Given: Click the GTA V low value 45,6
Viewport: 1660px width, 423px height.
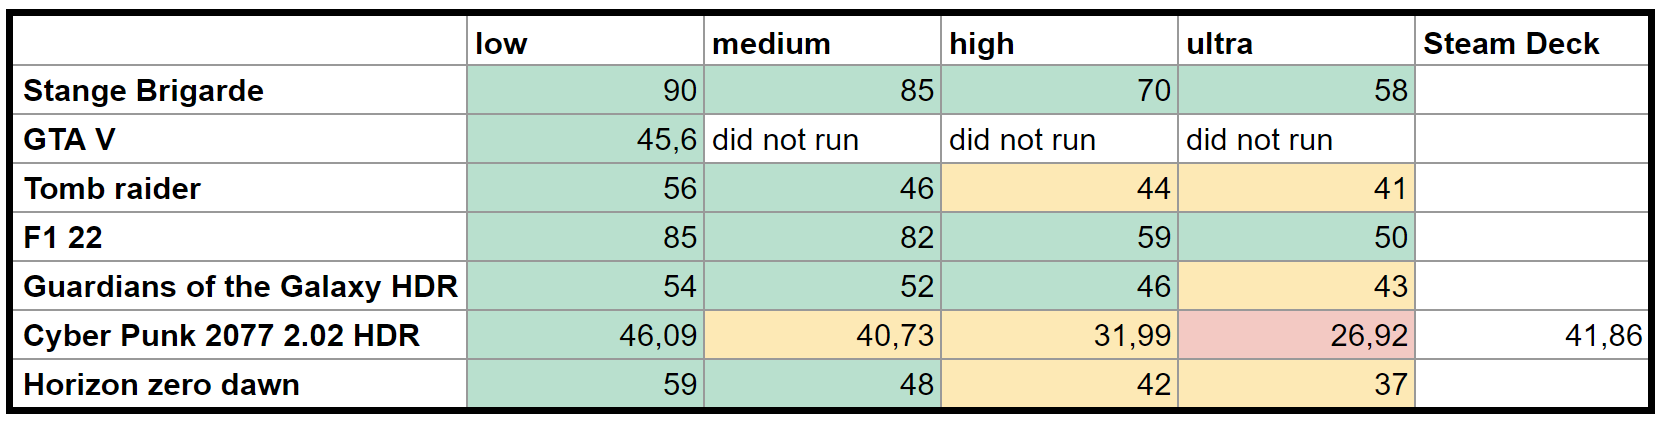Looking at the screenshot, I should [585, 139].
